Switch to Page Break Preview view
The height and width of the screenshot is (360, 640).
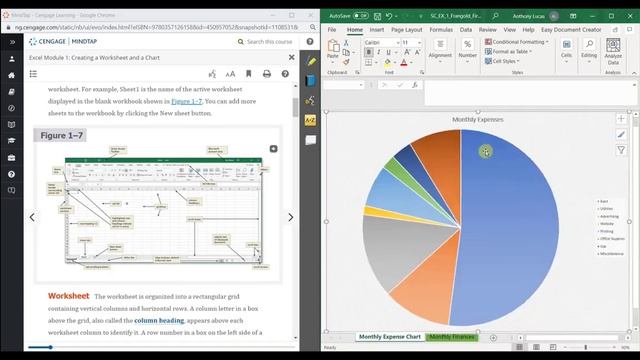(x=553, y=347)
